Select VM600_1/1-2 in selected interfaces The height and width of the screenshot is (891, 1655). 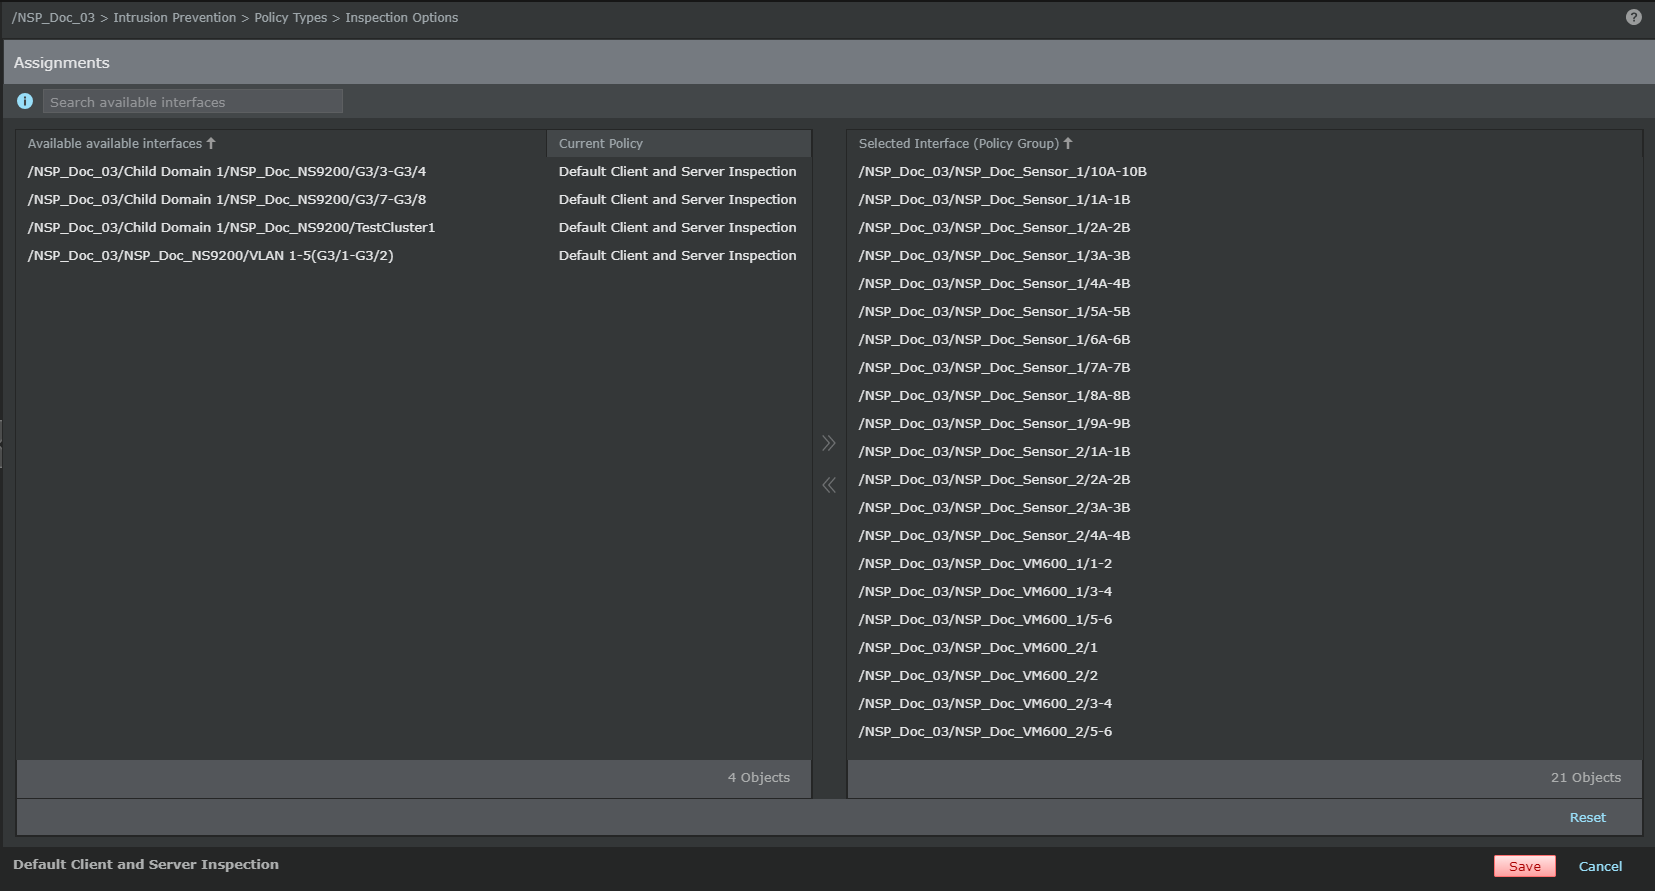point(1244,563)
